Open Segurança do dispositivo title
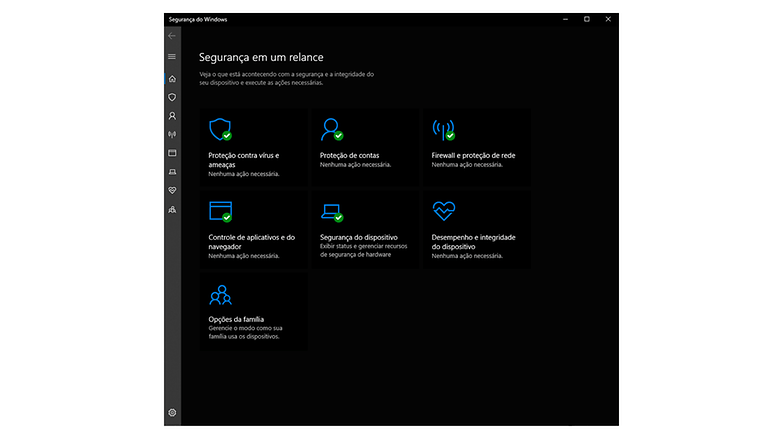The width and height of the screenshot is (782, 440). pyautogui.click(x=359, y=237)
